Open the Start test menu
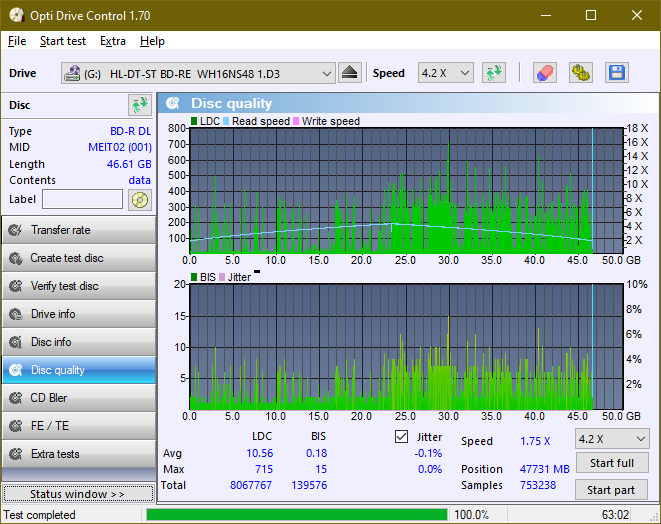This screenshot has width=661, height=524. point(62,41)
